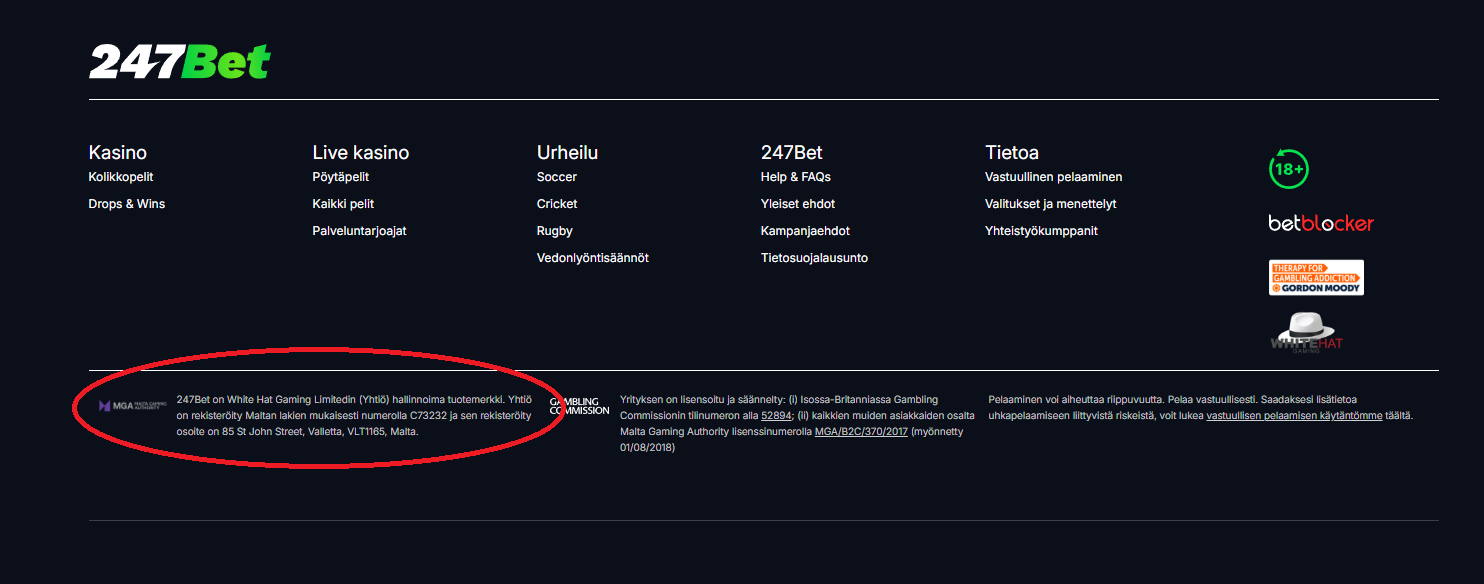Click licence number 52894 link
Screen dimensions: 1484x584
point(777,416)
